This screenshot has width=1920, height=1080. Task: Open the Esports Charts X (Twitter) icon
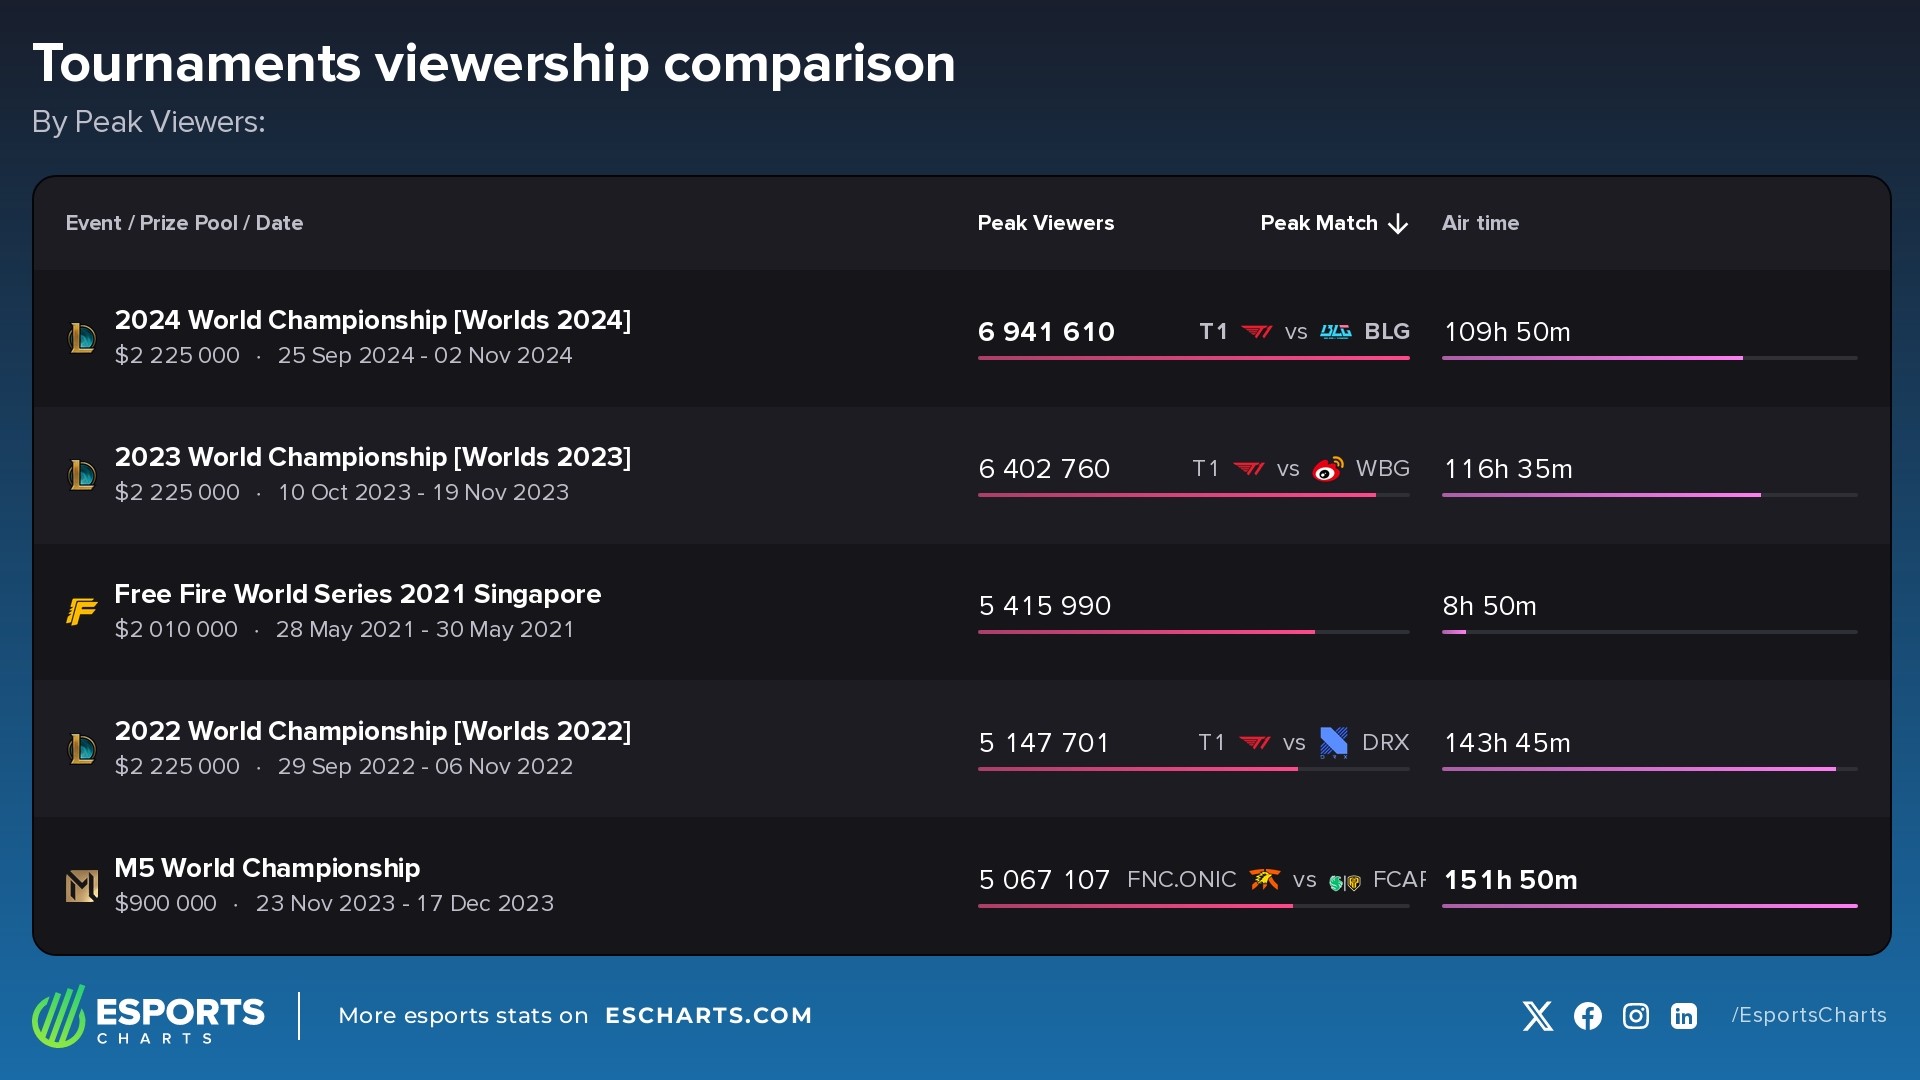1537,1015
